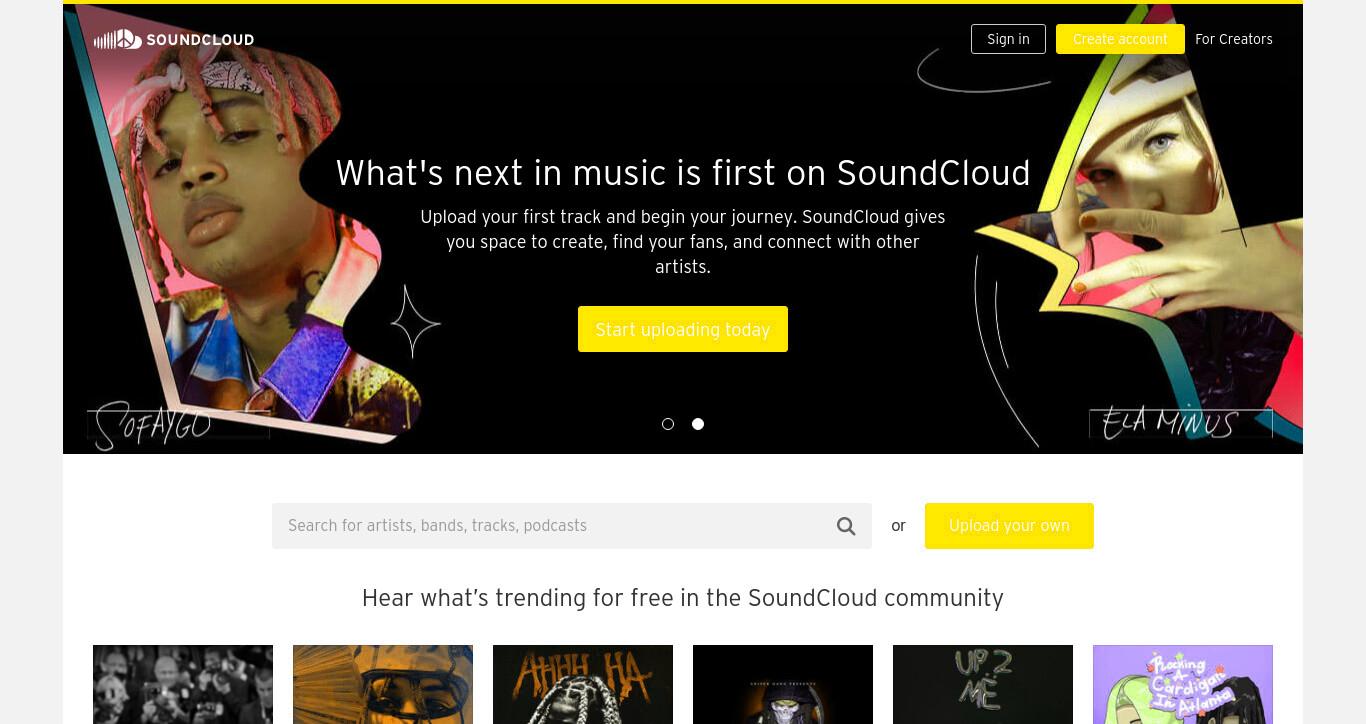
Task: Click the Create account button
Action: [1120, 39]
